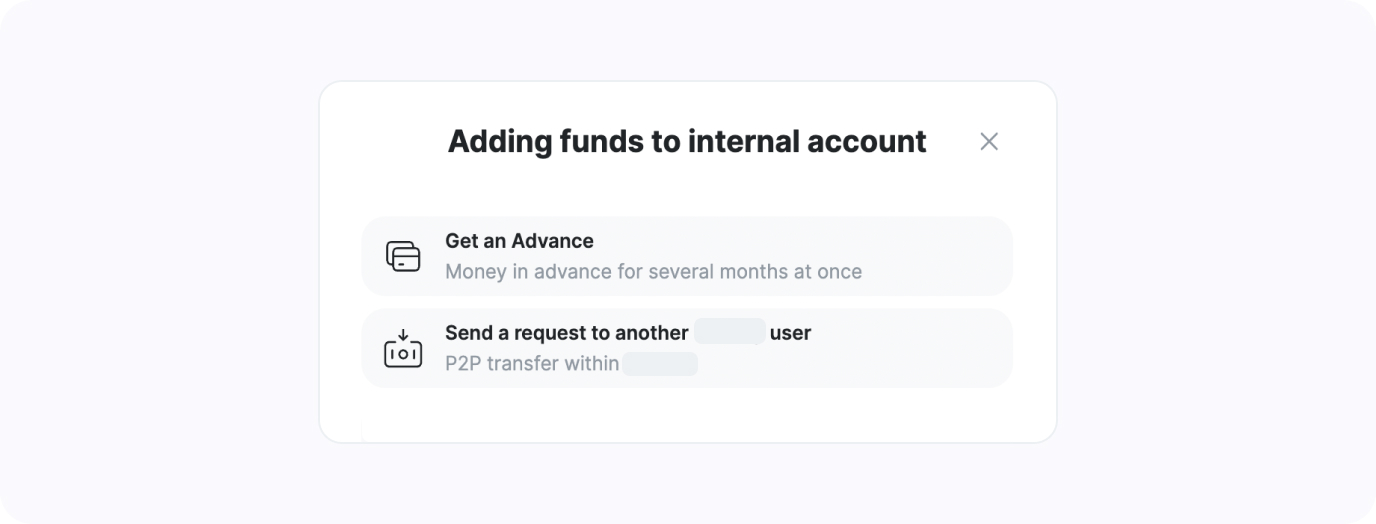Choose Send a request to another user
This screenshot has width=1376, height=524.
click(687, 348)
